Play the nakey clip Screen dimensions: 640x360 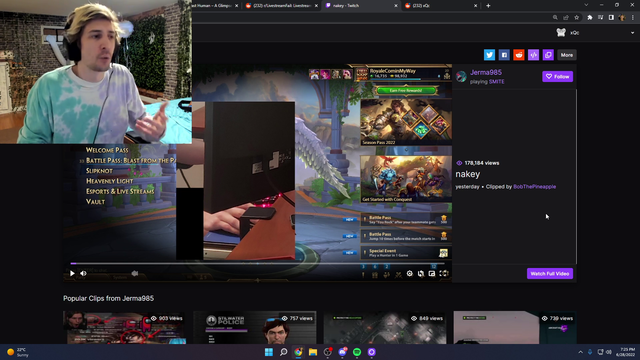[72, 273]
